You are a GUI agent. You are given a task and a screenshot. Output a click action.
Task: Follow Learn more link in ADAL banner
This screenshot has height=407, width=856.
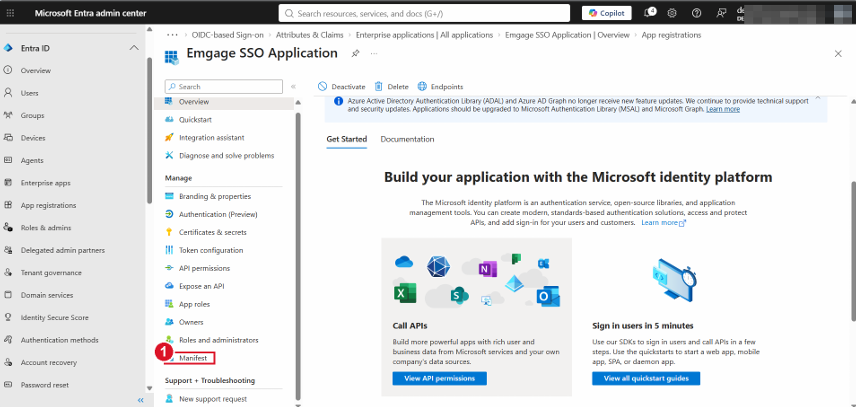click(723, 109)
